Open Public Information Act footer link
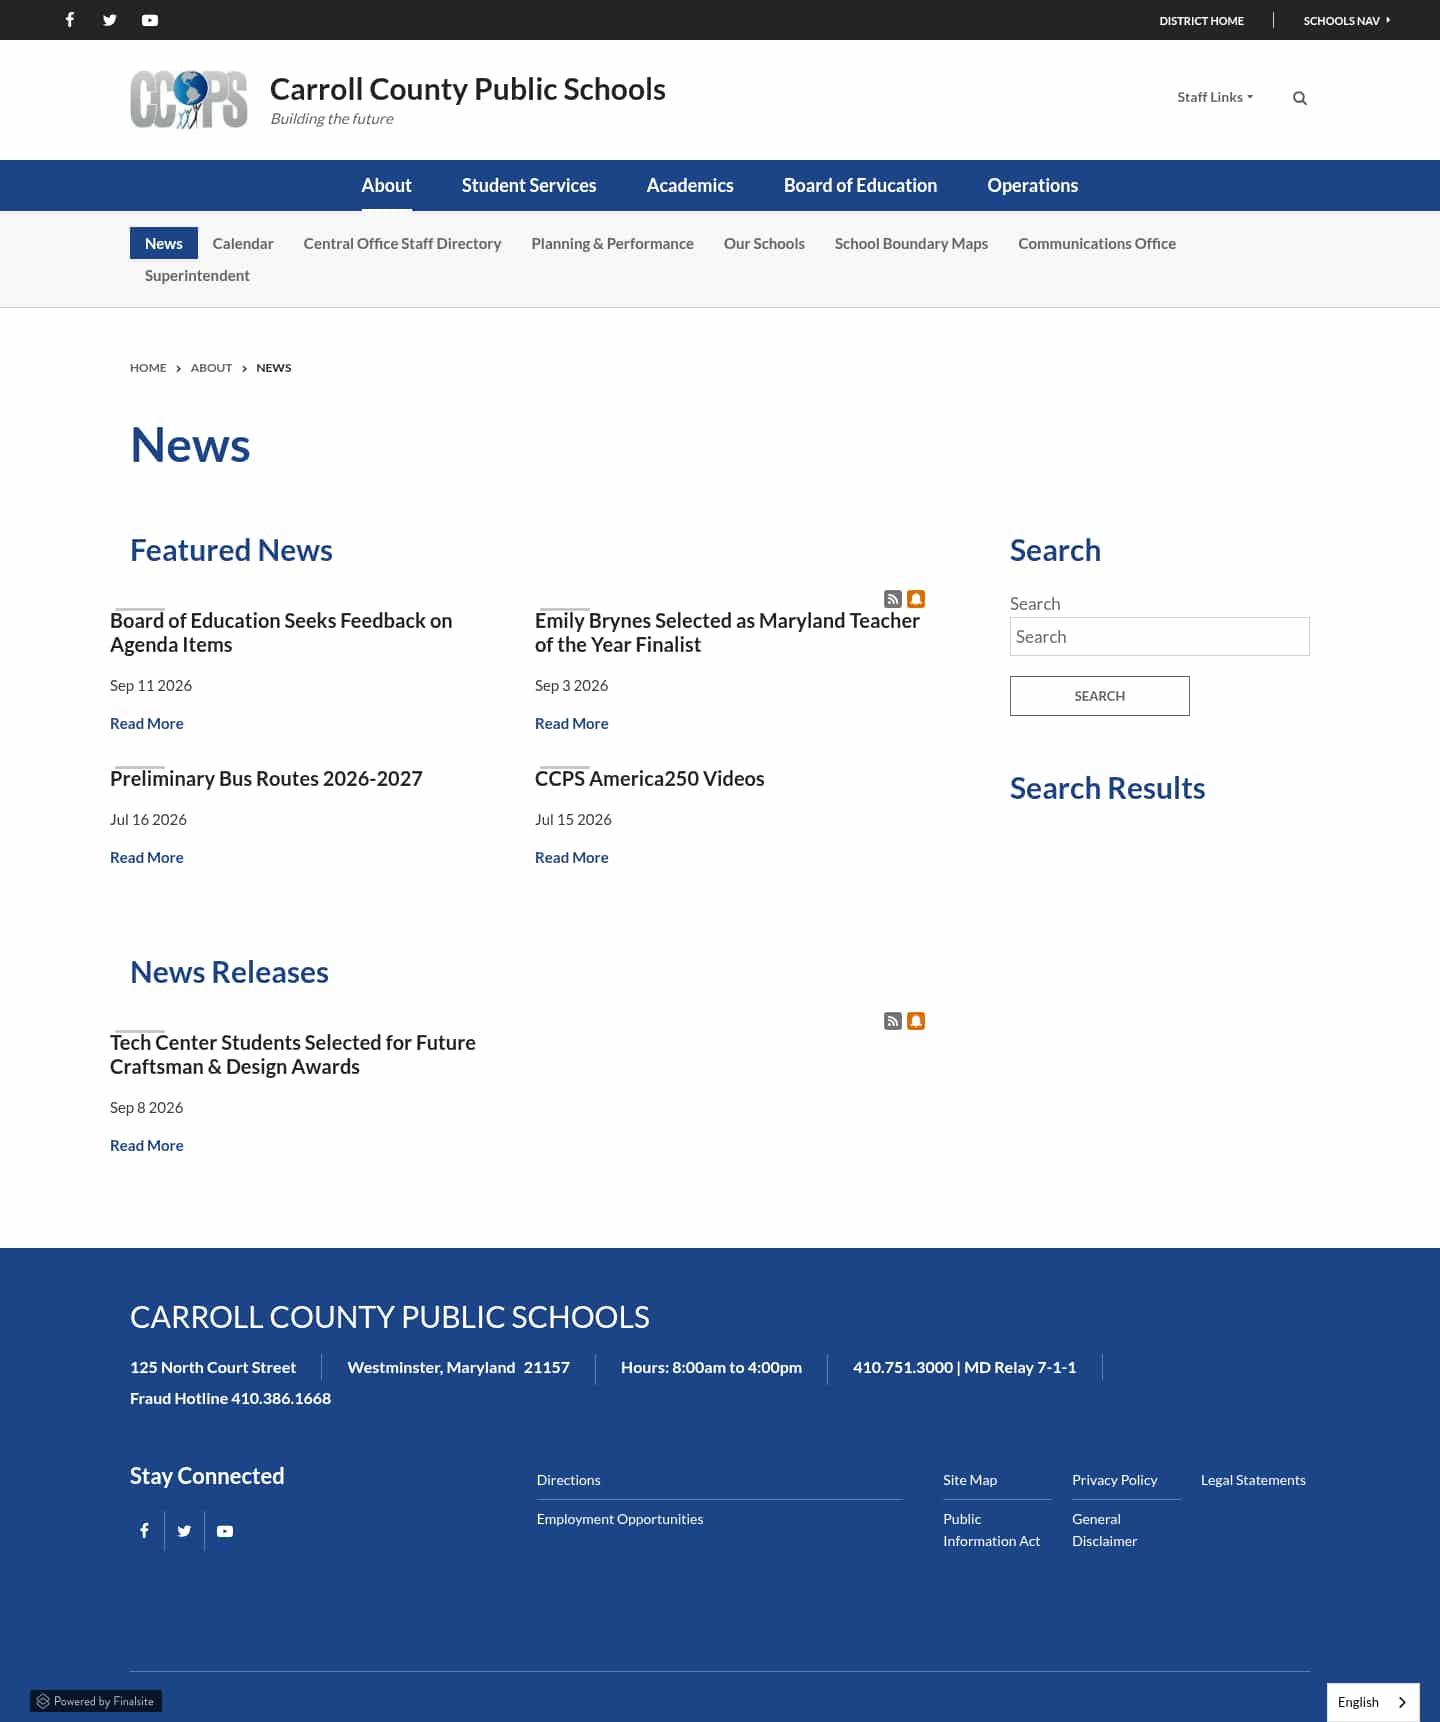The width and height of the screenshot is (1440, 1722). [992, 1530]
